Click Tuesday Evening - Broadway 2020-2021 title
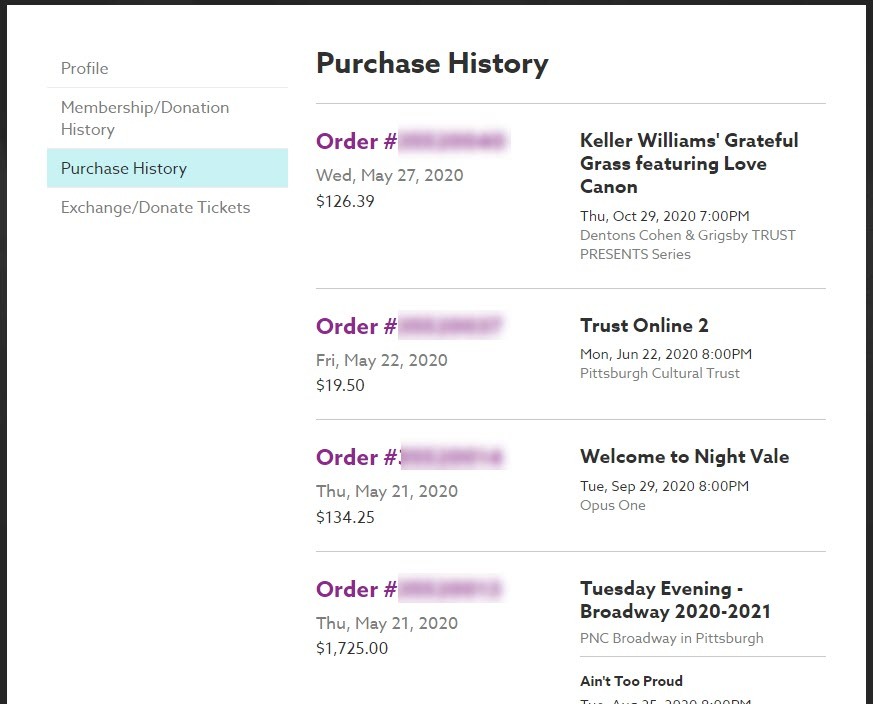Screen dimensions: 873x704 click(675, 600)
